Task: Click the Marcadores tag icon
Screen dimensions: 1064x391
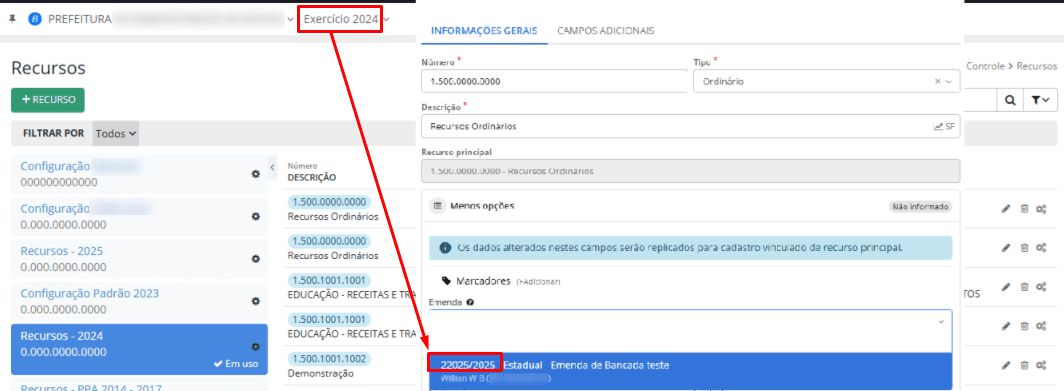Action: coord(446,280)
